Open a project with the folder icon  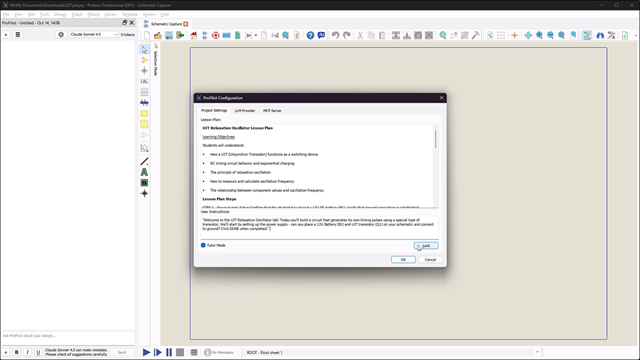(158, 36)
